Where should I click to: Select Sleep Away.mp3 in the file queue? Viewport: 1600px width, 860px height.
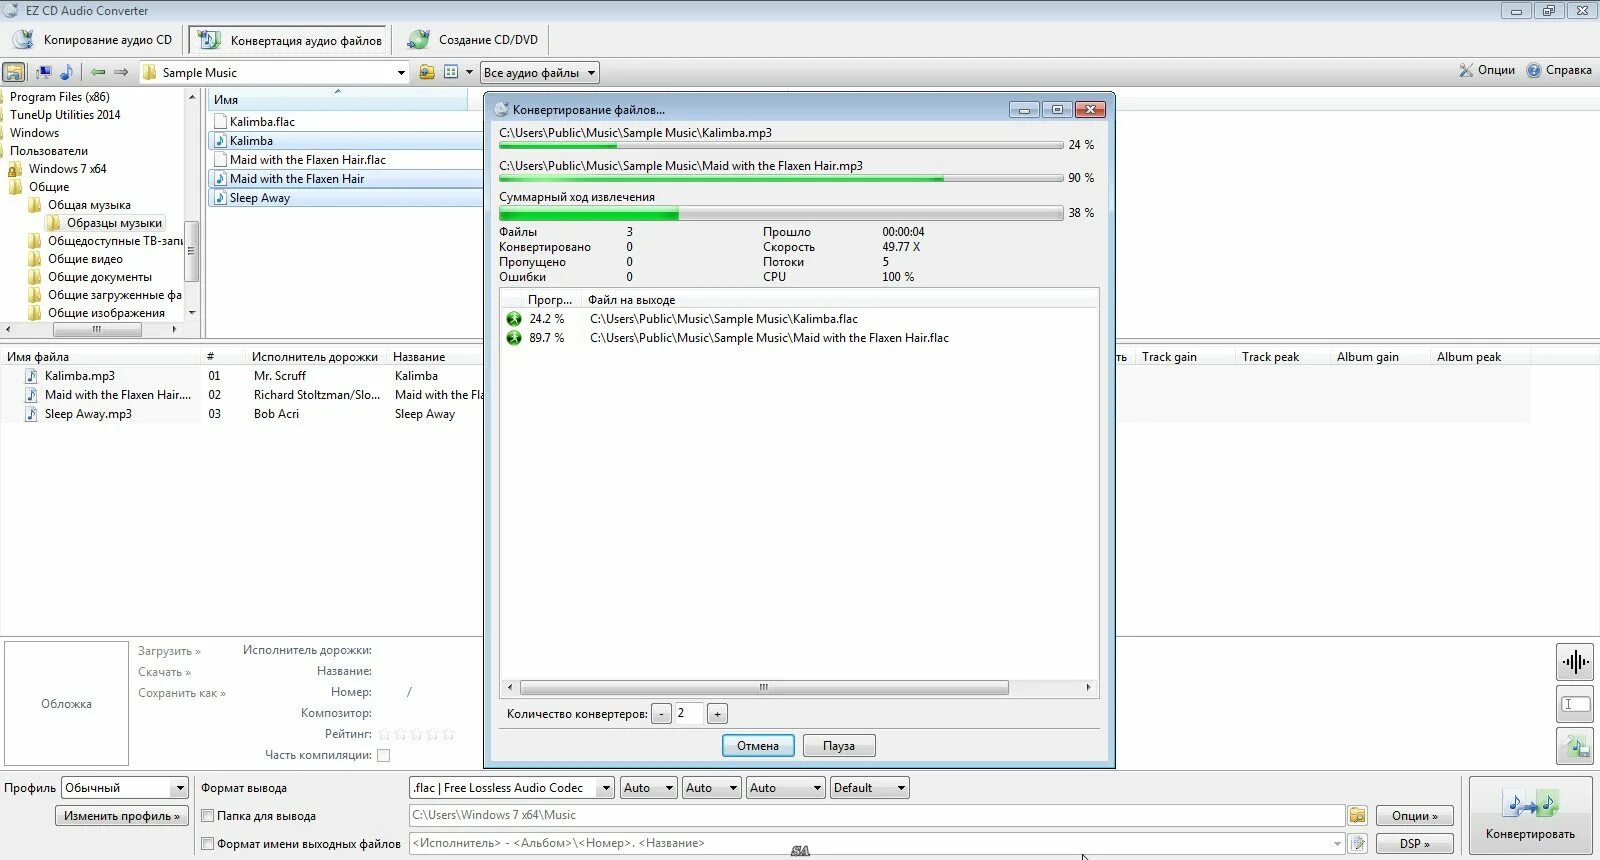click(x=88, y=414)
